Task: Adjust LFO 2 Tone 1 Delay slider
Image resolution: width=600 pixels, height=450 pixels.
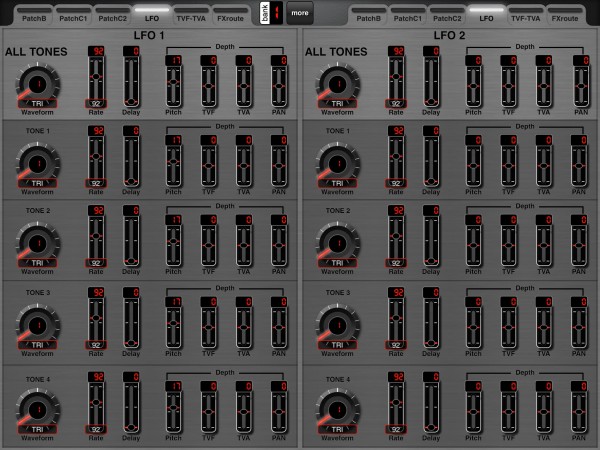Action: pyautogui.click(x=431, y=161)
